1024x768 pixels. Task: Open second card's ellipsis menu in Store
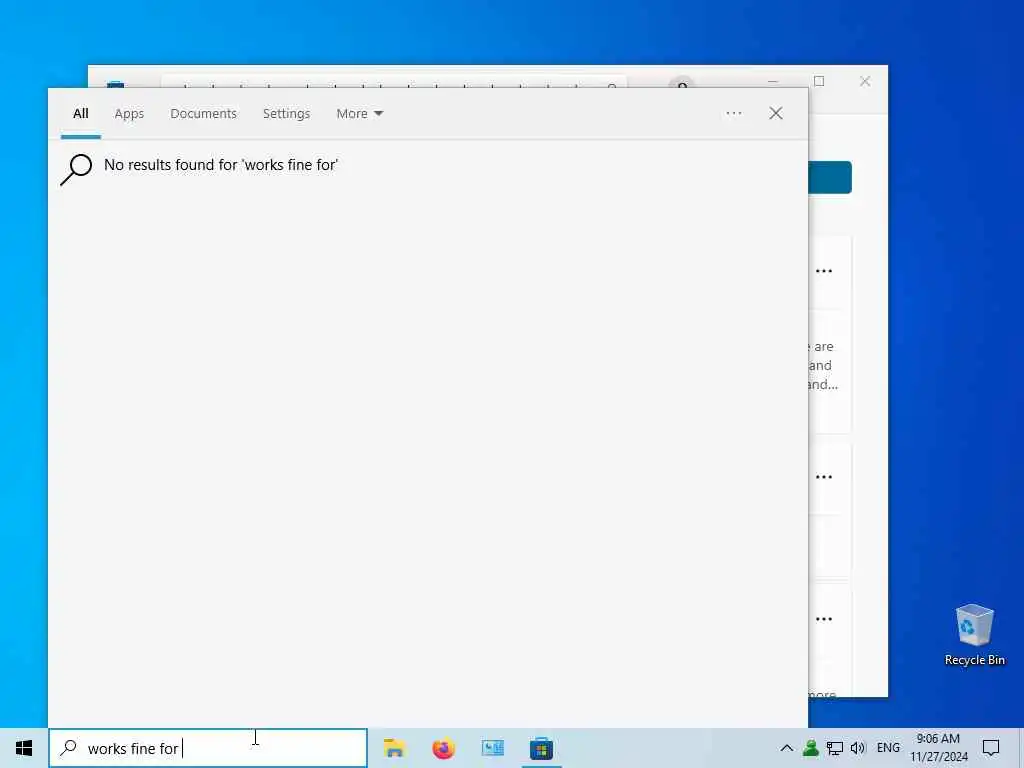point(824,477)
